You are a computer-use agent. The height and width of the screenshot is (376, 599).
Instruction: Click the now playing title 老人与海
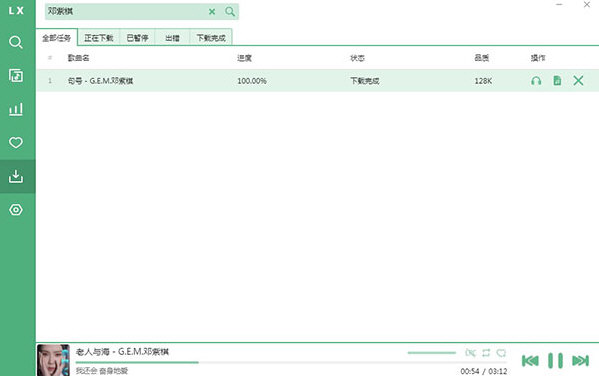pyautogui.click(x=122, y=351)
